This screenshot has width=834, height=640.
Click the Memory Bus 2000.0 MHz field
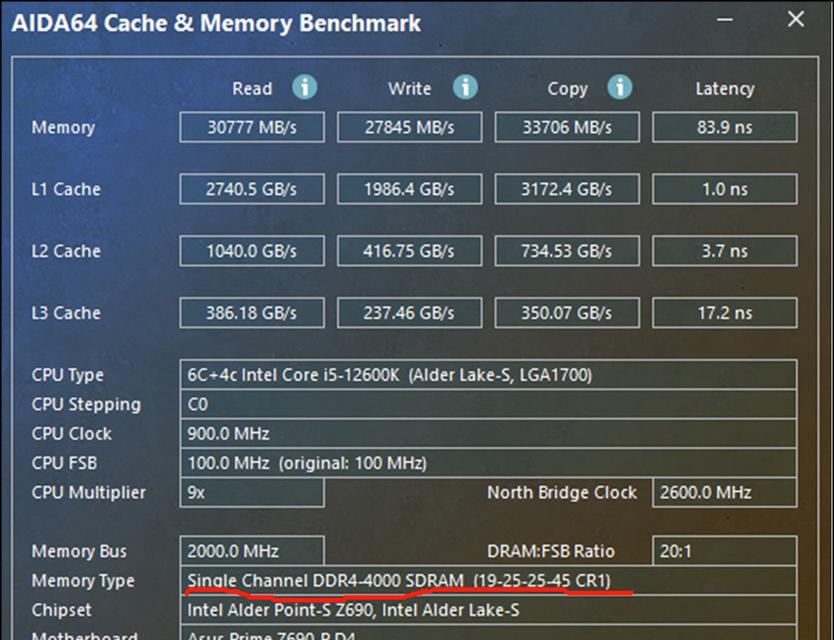click(252, 551)
